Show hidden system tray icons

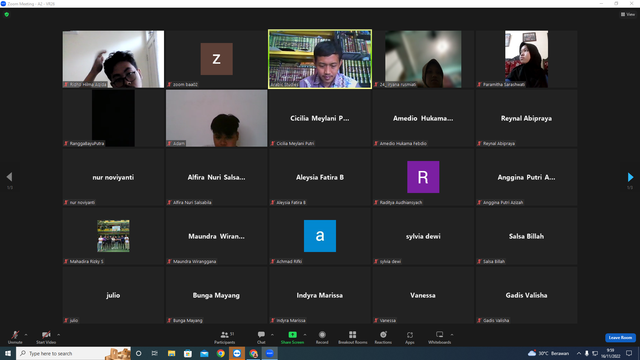(x=579, y=353)
